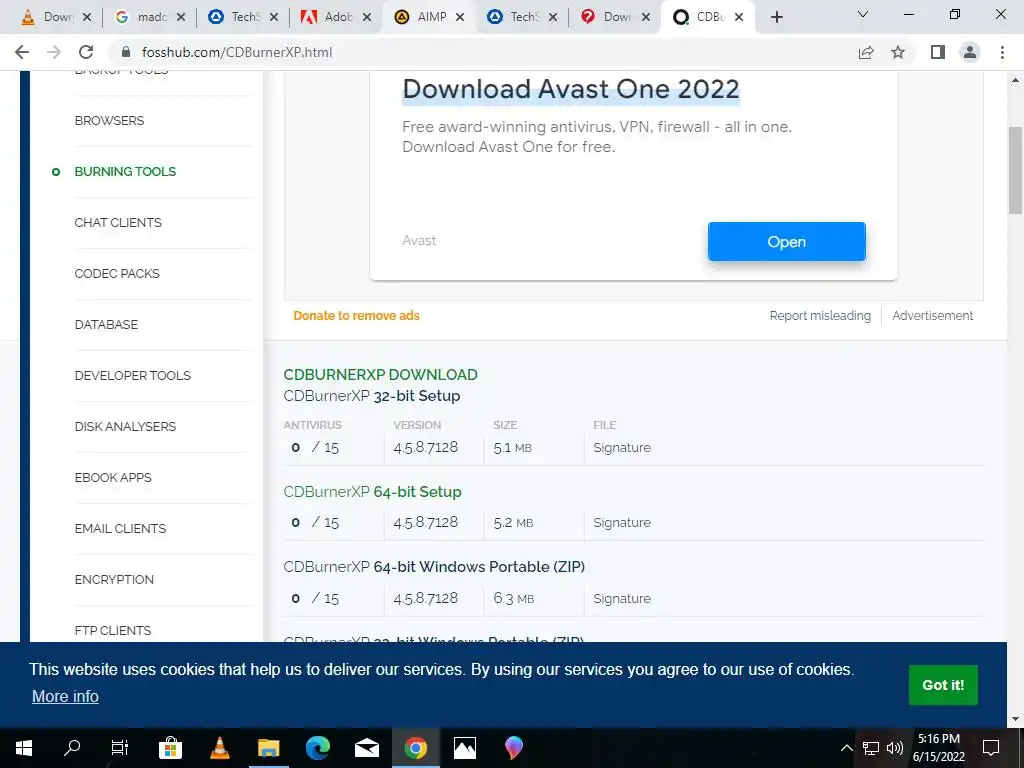The image size is (1024, 768).
Task: Open the Paint 3D taskbar icon
Action: point(514,748)
